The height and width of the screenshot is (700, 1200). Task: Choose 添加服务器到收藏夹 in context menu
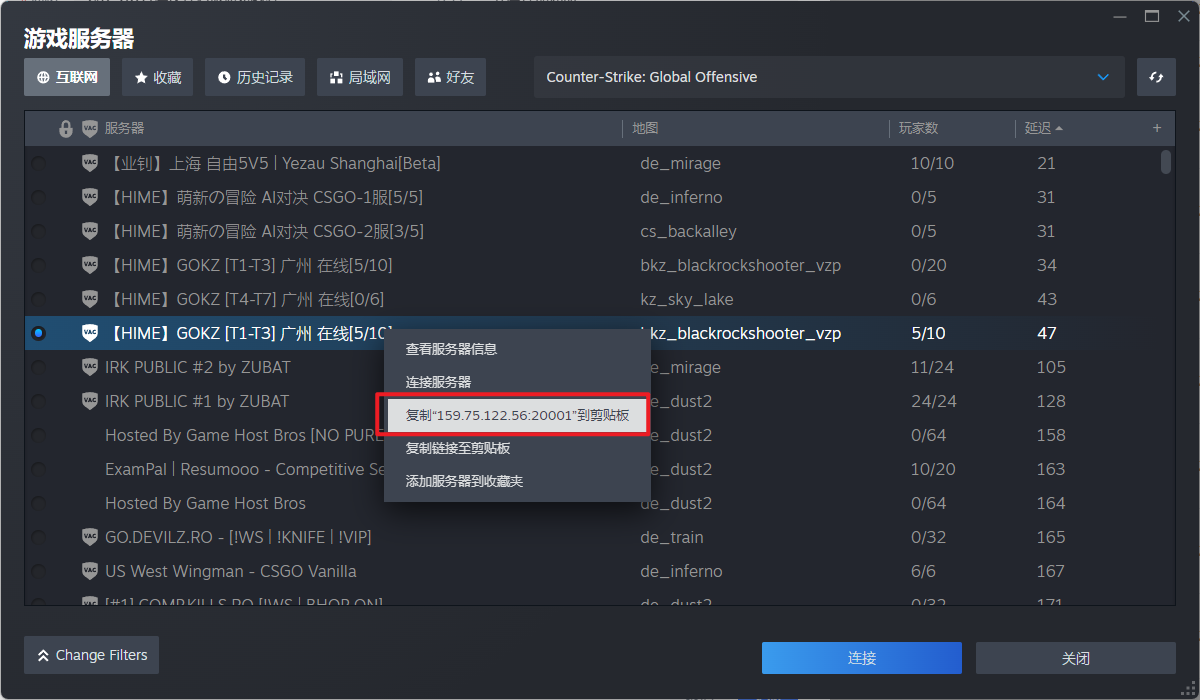464,481
